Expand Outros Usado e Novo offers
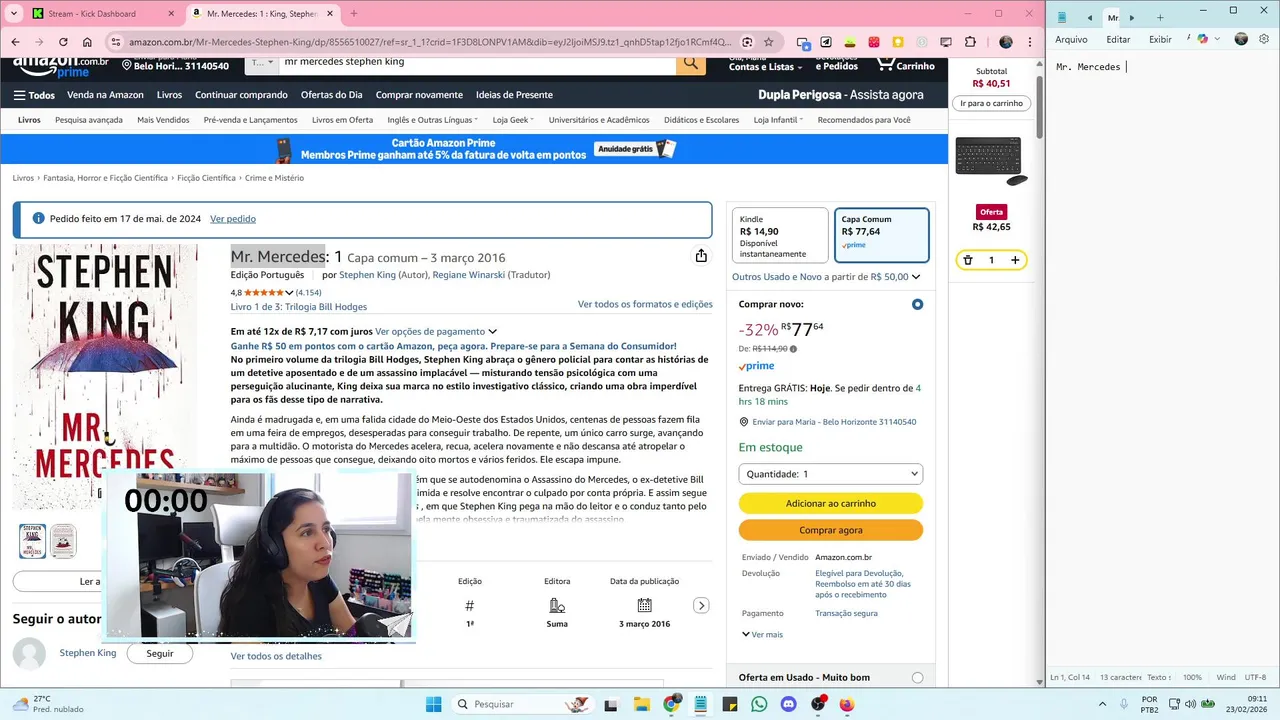1280x720 pixels. pyautogui.click(x=826, y=277)
